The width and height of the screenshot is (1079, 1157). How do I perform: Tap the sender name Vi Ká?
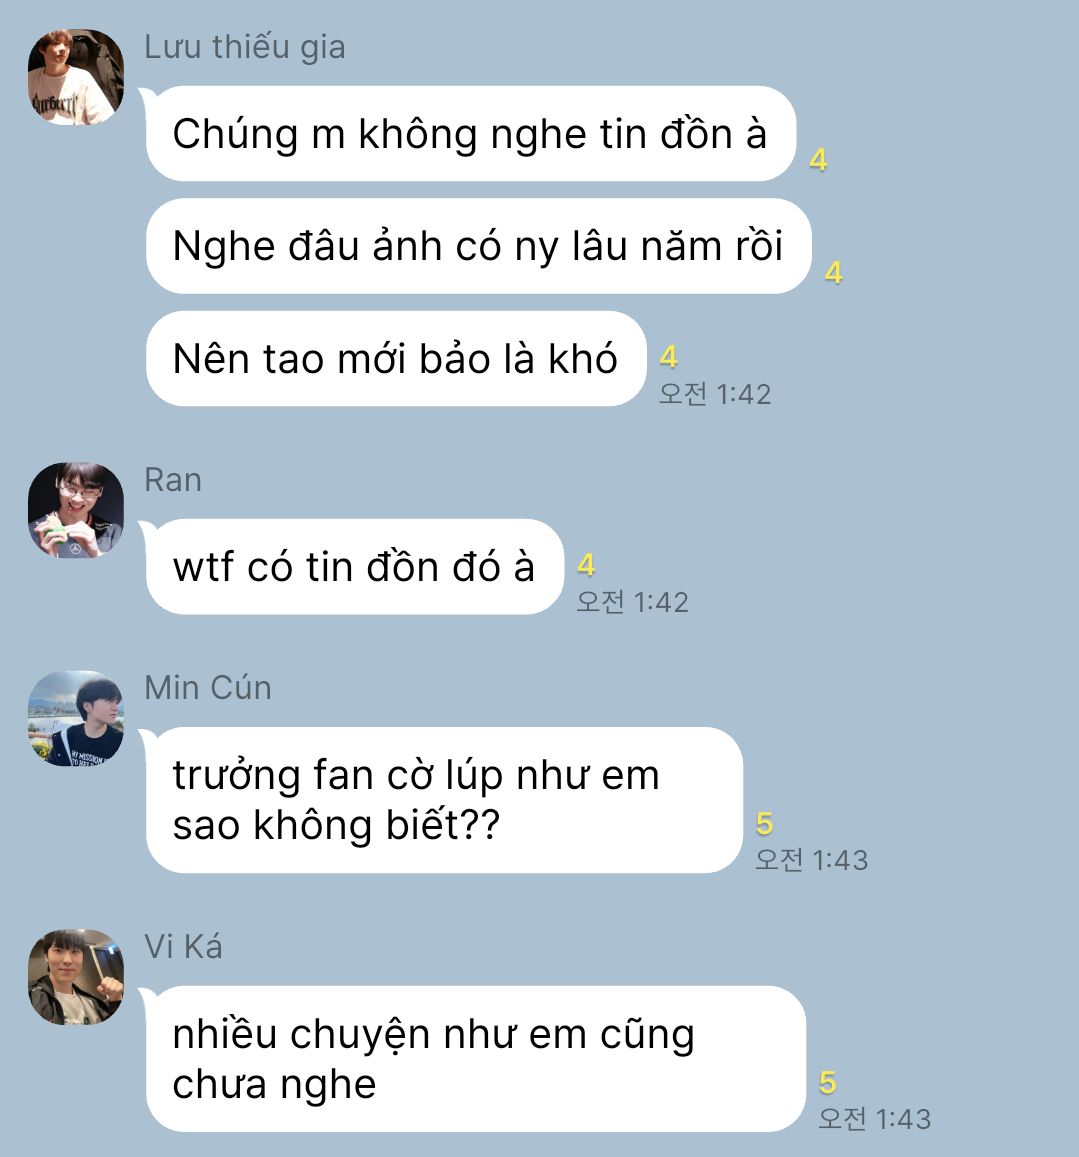183,947
